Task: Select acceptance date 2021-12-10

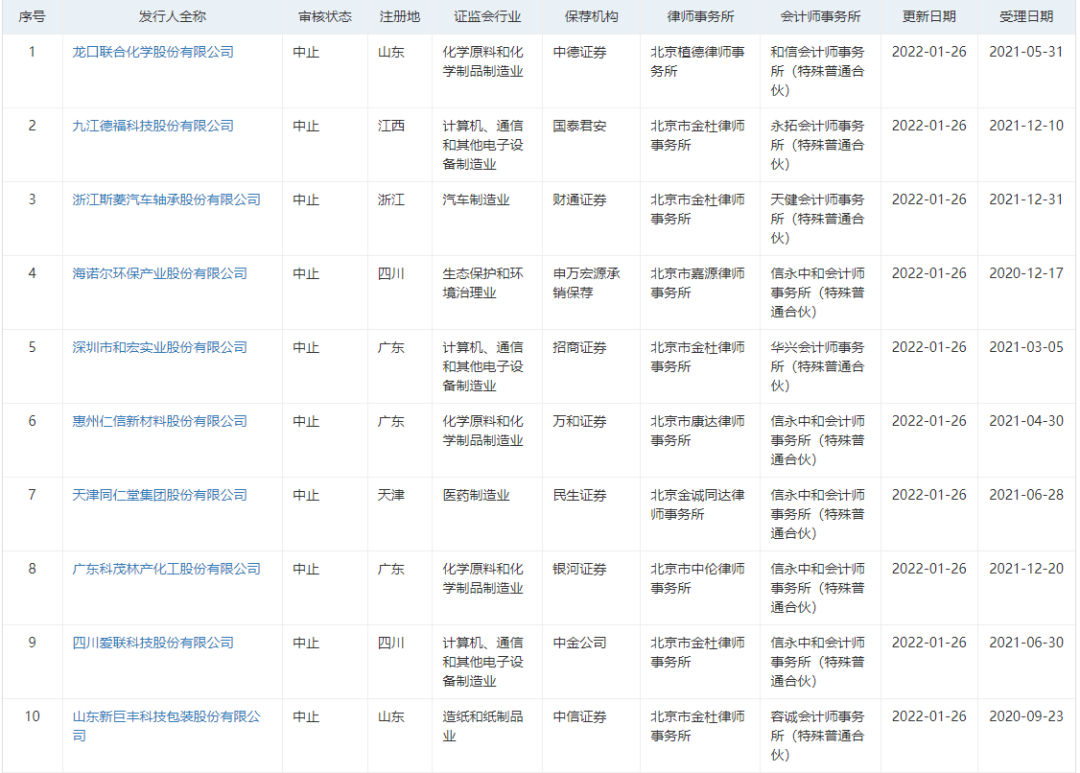Action: 1026,125
